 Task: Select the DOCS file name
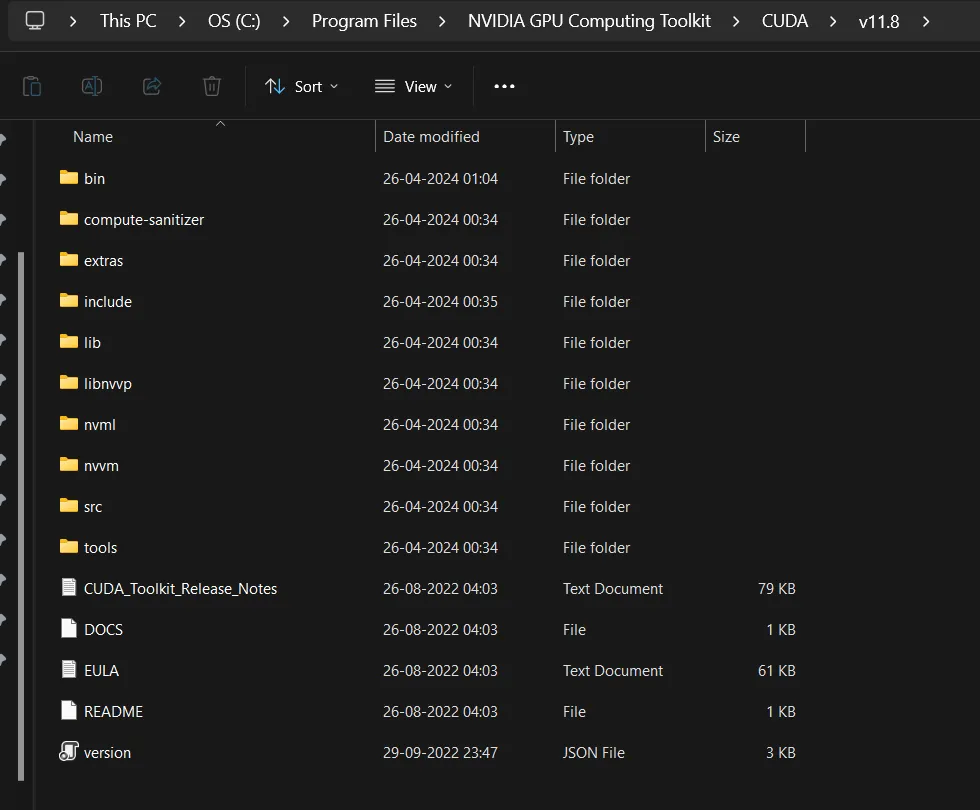click(x=103, y=629)
